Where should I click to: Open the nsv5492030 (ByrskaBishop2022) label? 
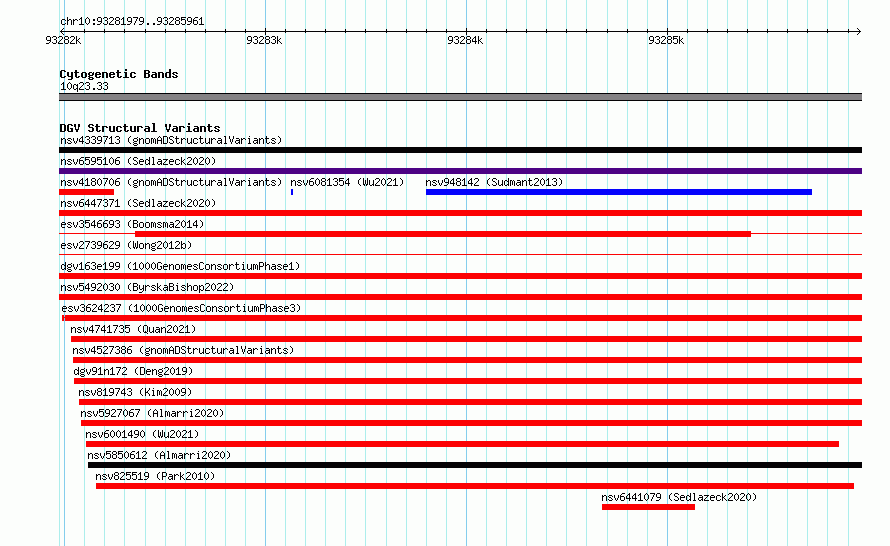(147, 287)
